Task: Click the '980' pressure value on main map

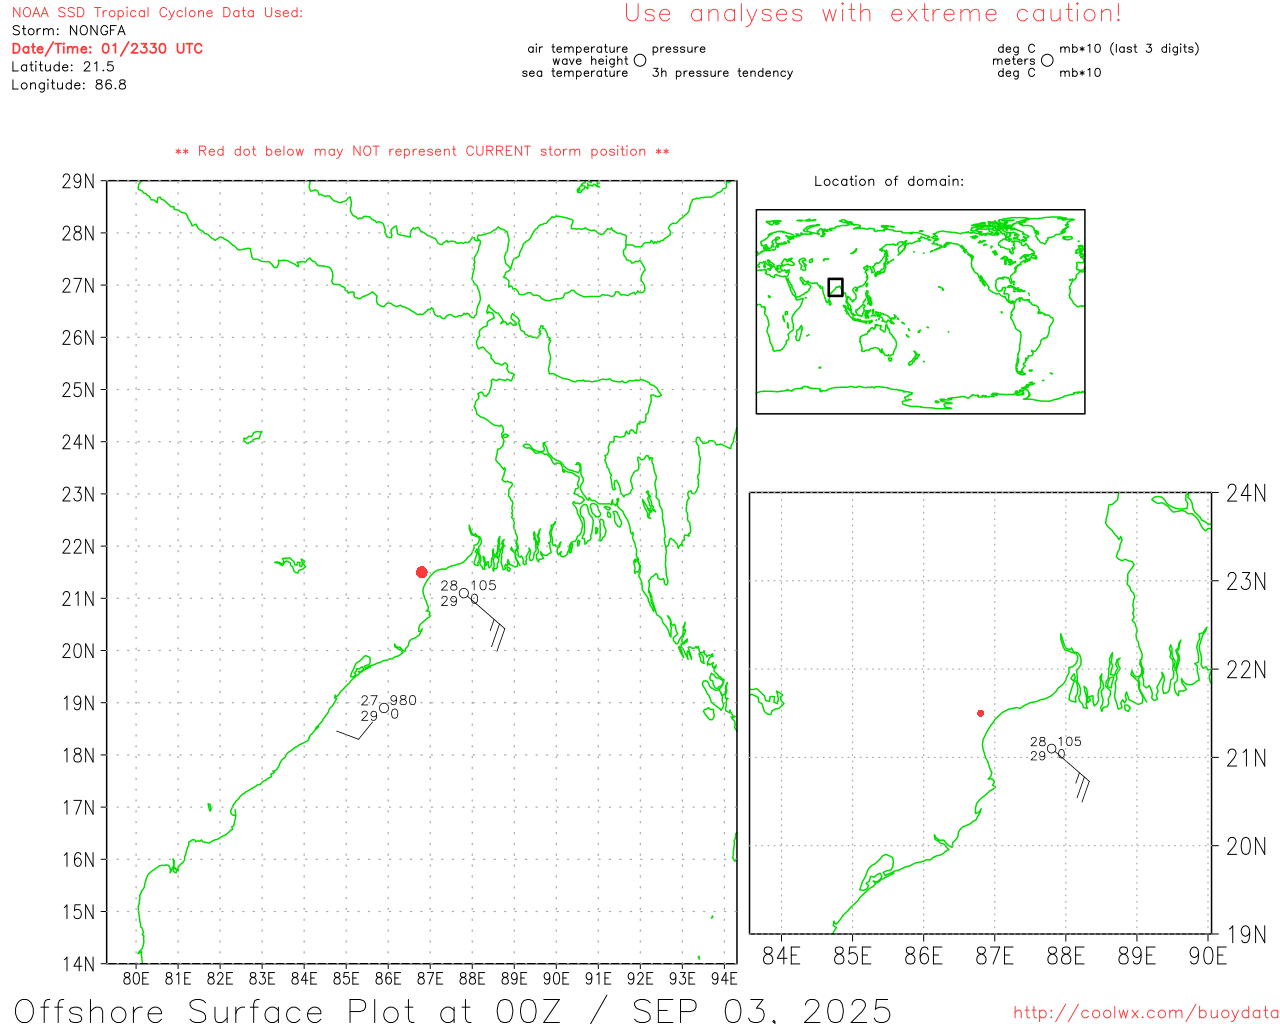Action: (x=403, y=700)
